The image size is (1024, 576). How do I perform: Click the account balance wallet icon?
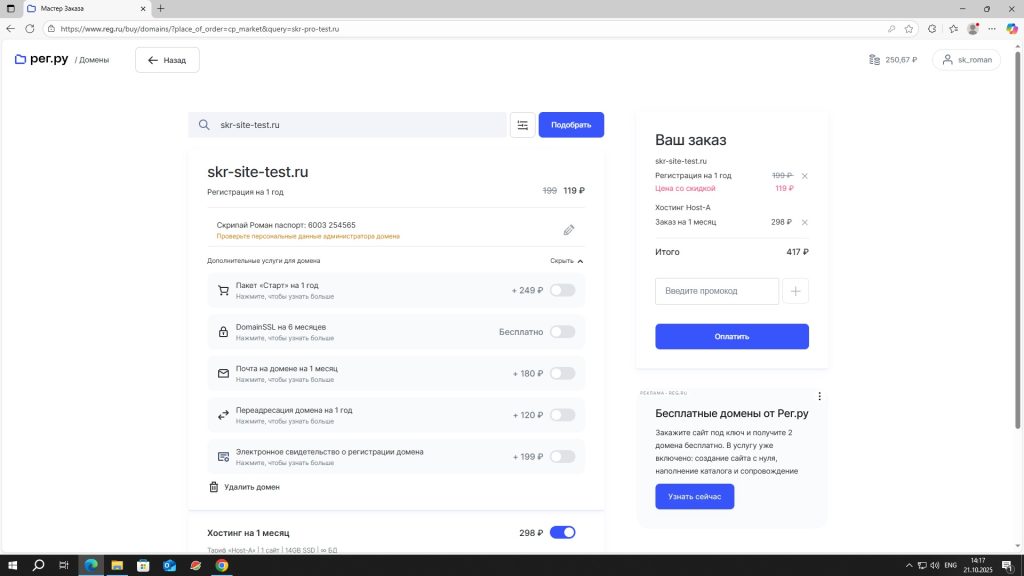point(874,60)
